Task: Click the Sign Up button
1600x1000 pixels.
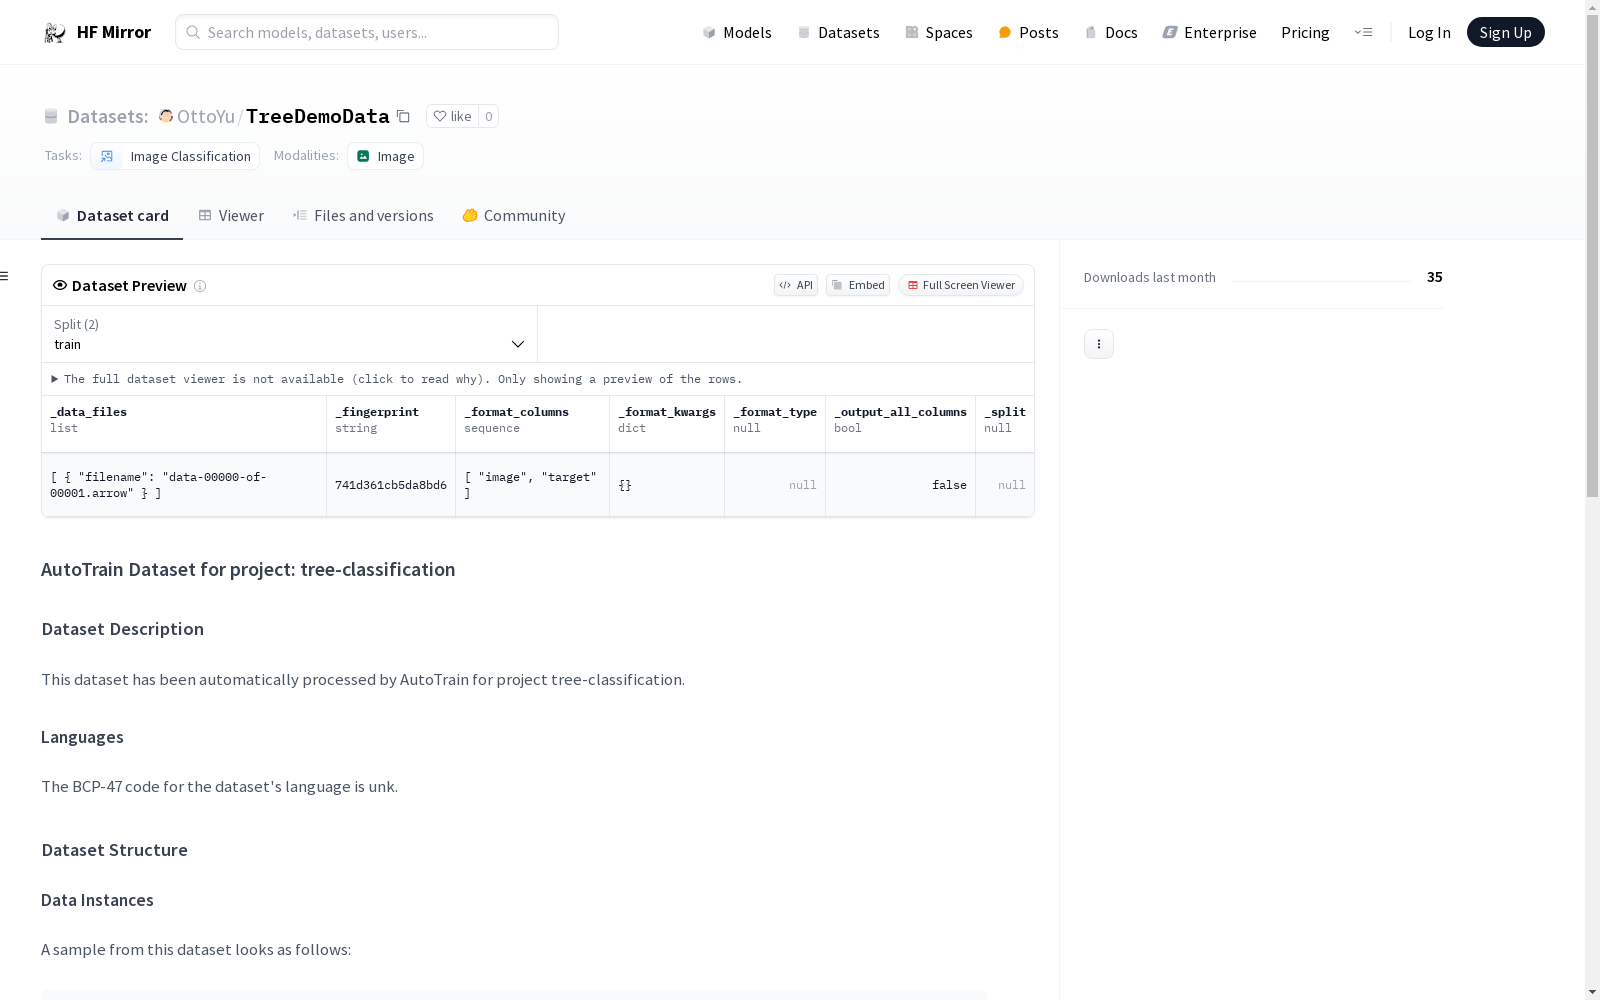Action: pos(1505,32)
